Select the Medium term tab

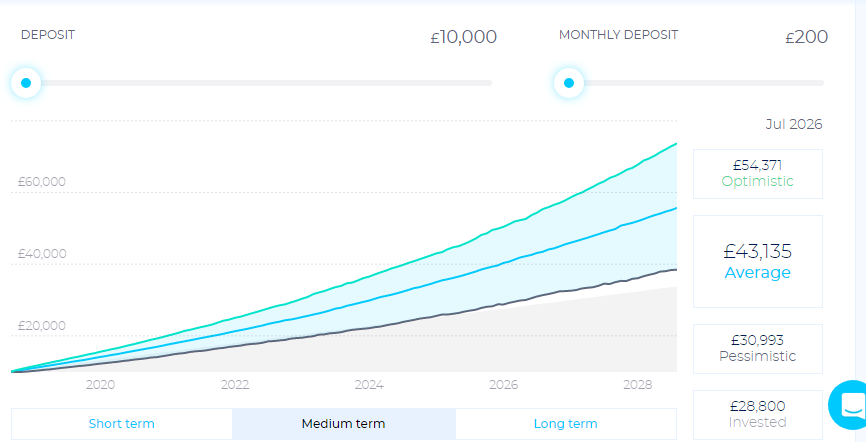click(343, 424)
